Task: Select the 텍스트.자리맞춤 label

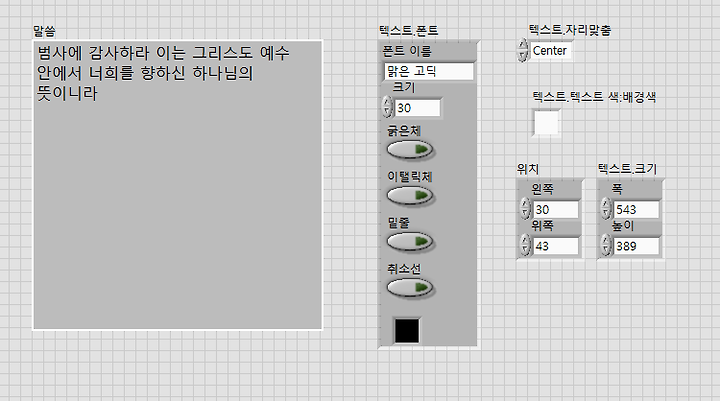Action: pyautogui.click(x=570, y=30)
